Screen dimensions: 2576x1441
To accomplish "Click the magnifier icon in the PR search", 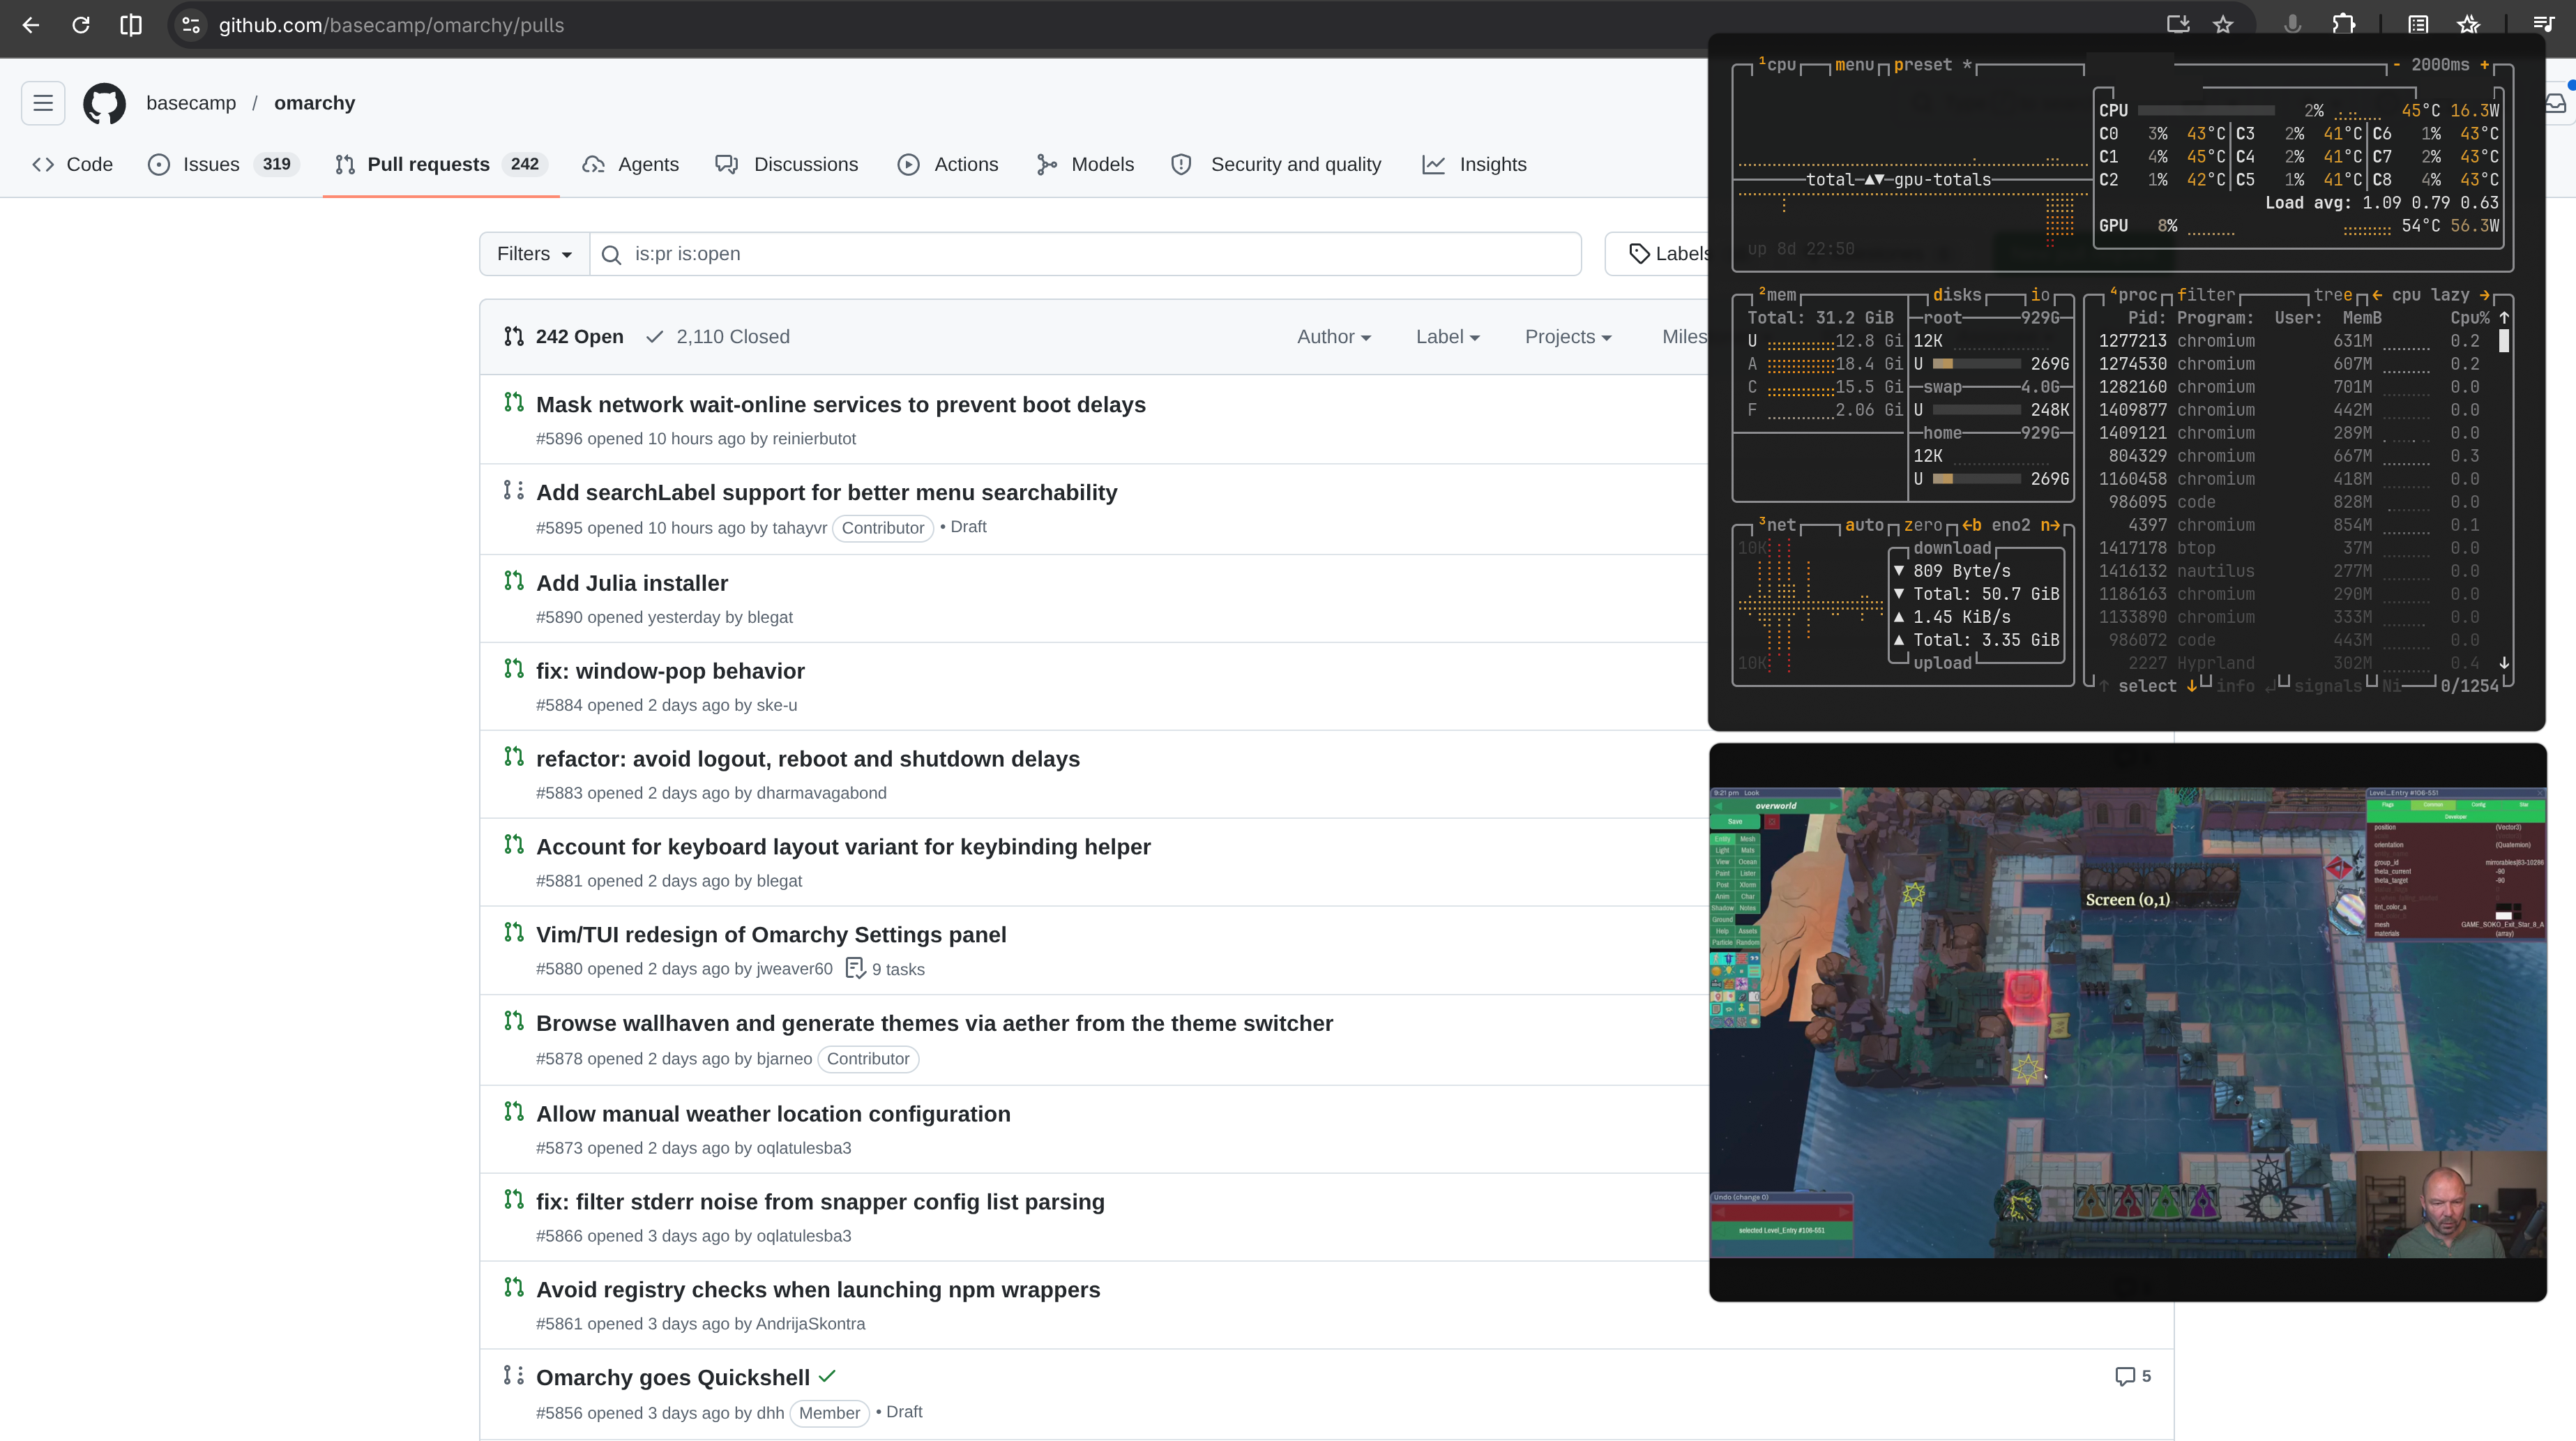I will [x=611, y=255].
